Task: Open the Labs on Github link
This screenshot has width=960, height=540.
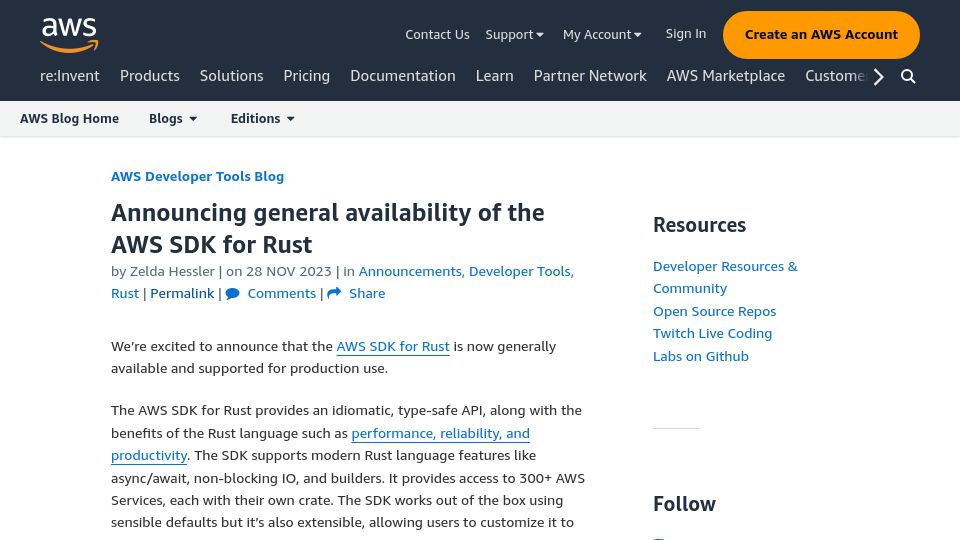Action: (x=701, y=356)
